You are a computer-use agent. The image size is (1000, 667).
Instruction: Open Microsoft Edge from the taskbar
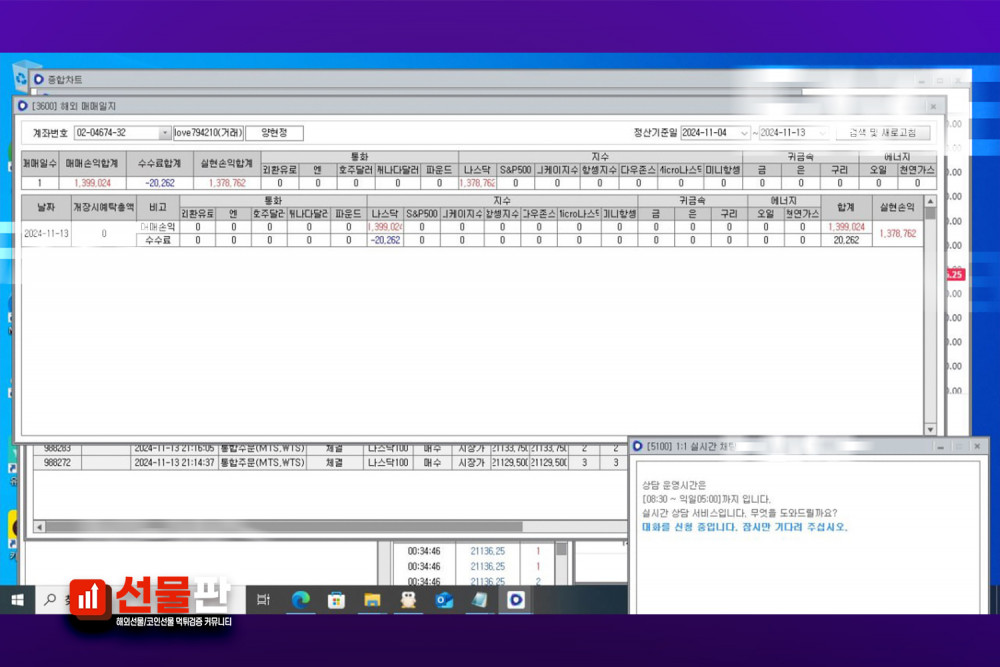click(300, 599)
